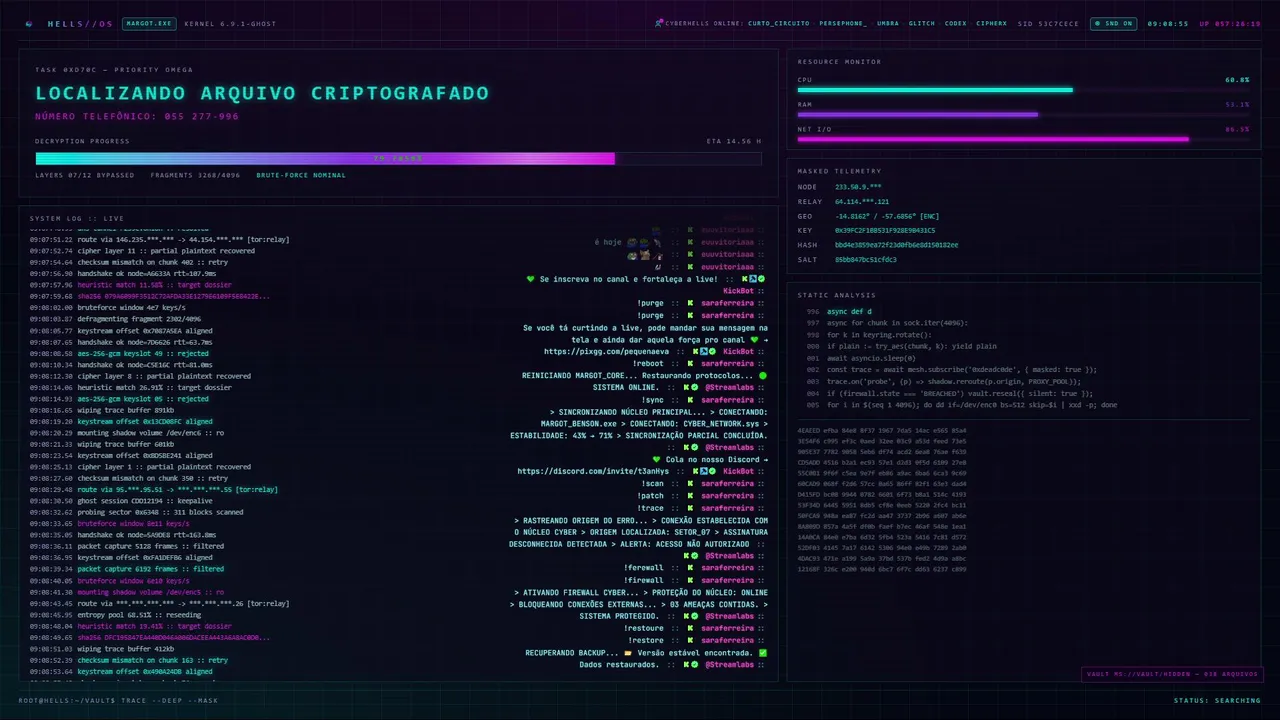This screenshot has height=720, width=1280.
Task: Click the moderator badge next to the discord.com link
Action: tap(706, 472)
